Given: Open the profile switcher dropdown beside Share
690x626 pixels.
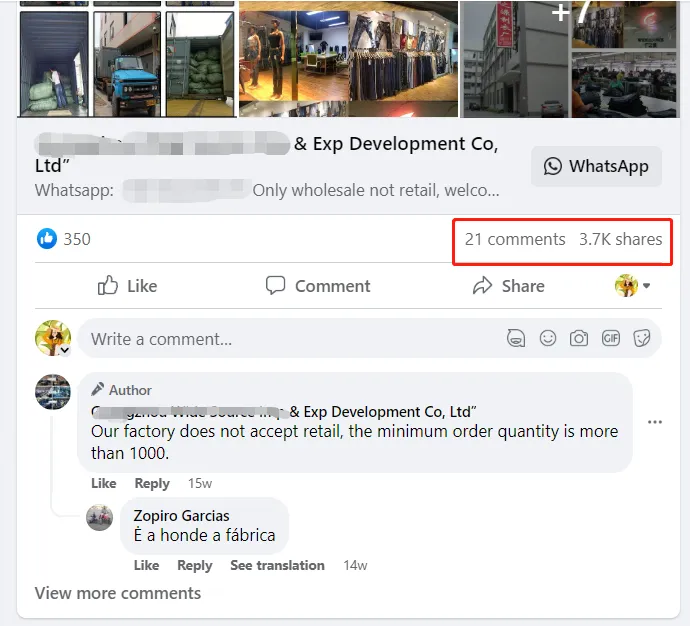Looking at the screenshot, I should point(633,286).
